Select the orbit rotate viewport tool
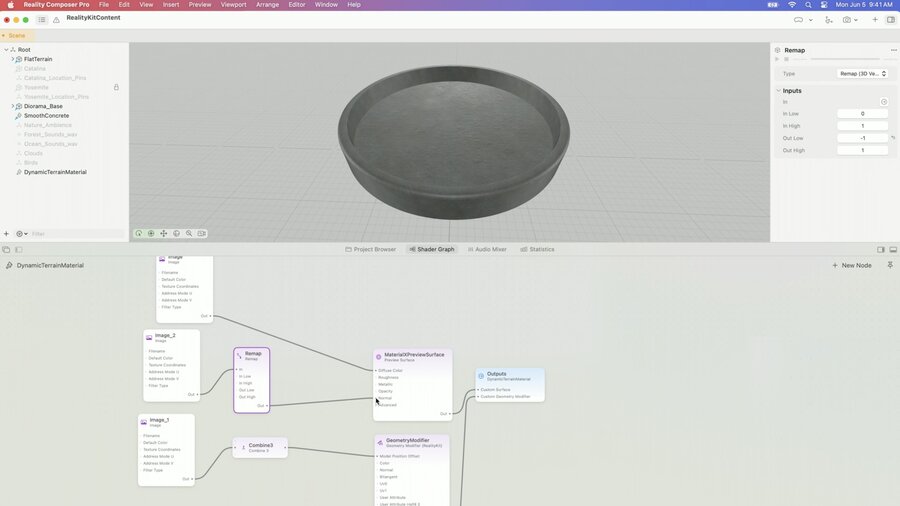This screenshot has height=506, width=900. click(138, 233)
